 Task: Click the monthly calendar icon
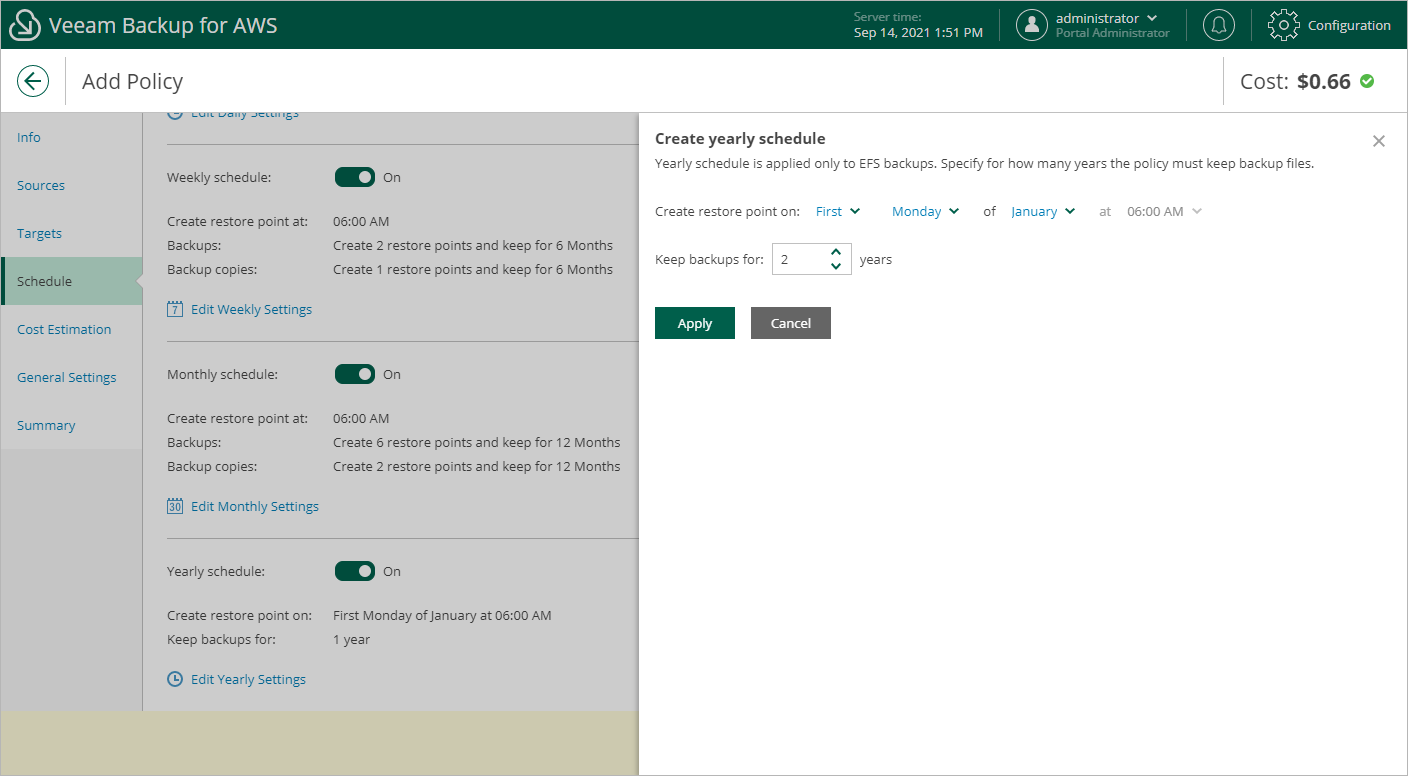click(x=175, y=506)
